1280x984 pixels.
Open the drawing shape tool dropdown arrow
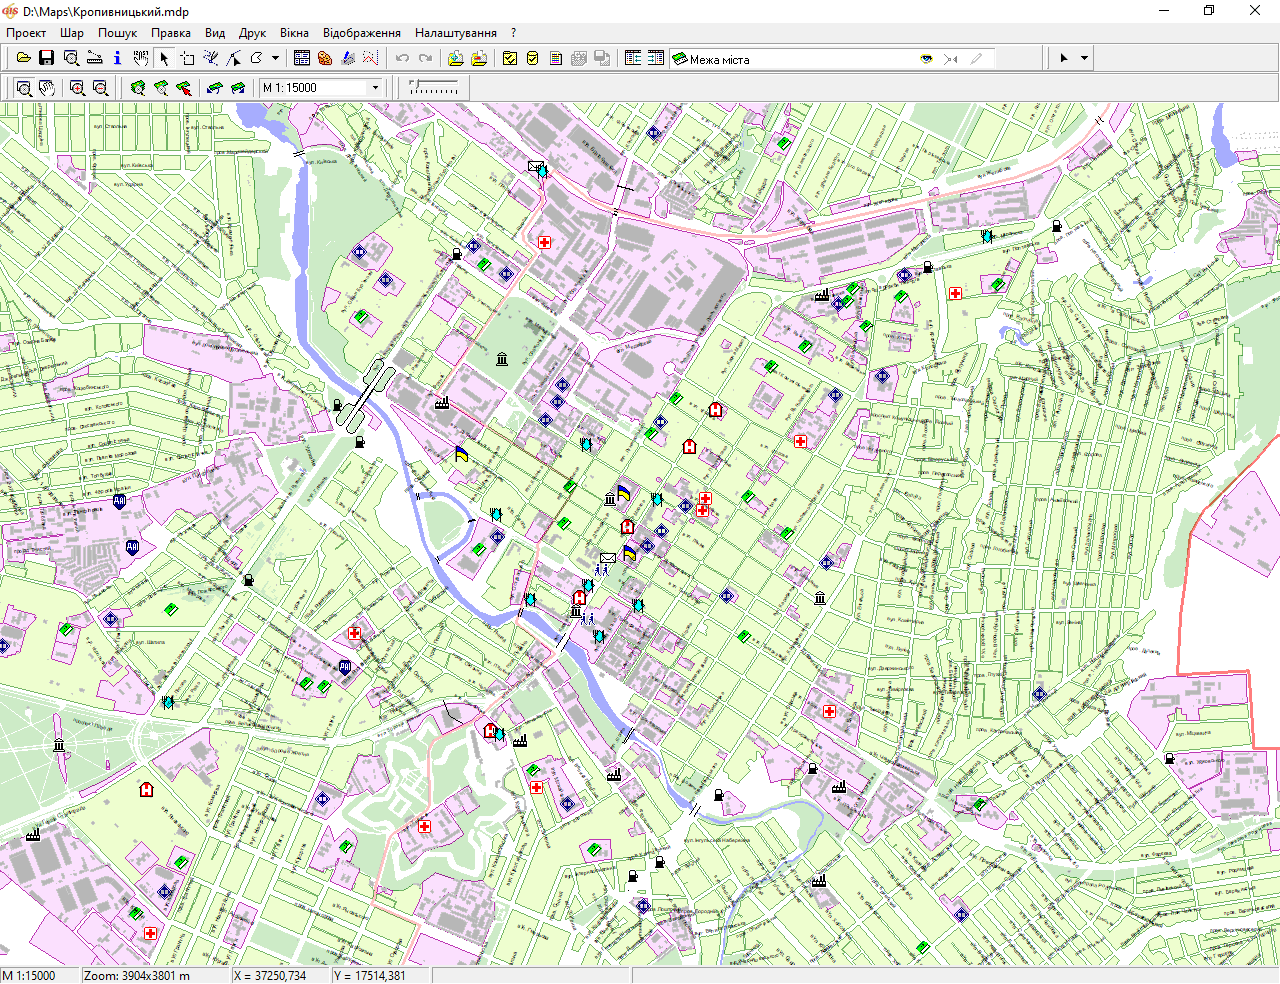pyautogui.click(x=275, y=58)
